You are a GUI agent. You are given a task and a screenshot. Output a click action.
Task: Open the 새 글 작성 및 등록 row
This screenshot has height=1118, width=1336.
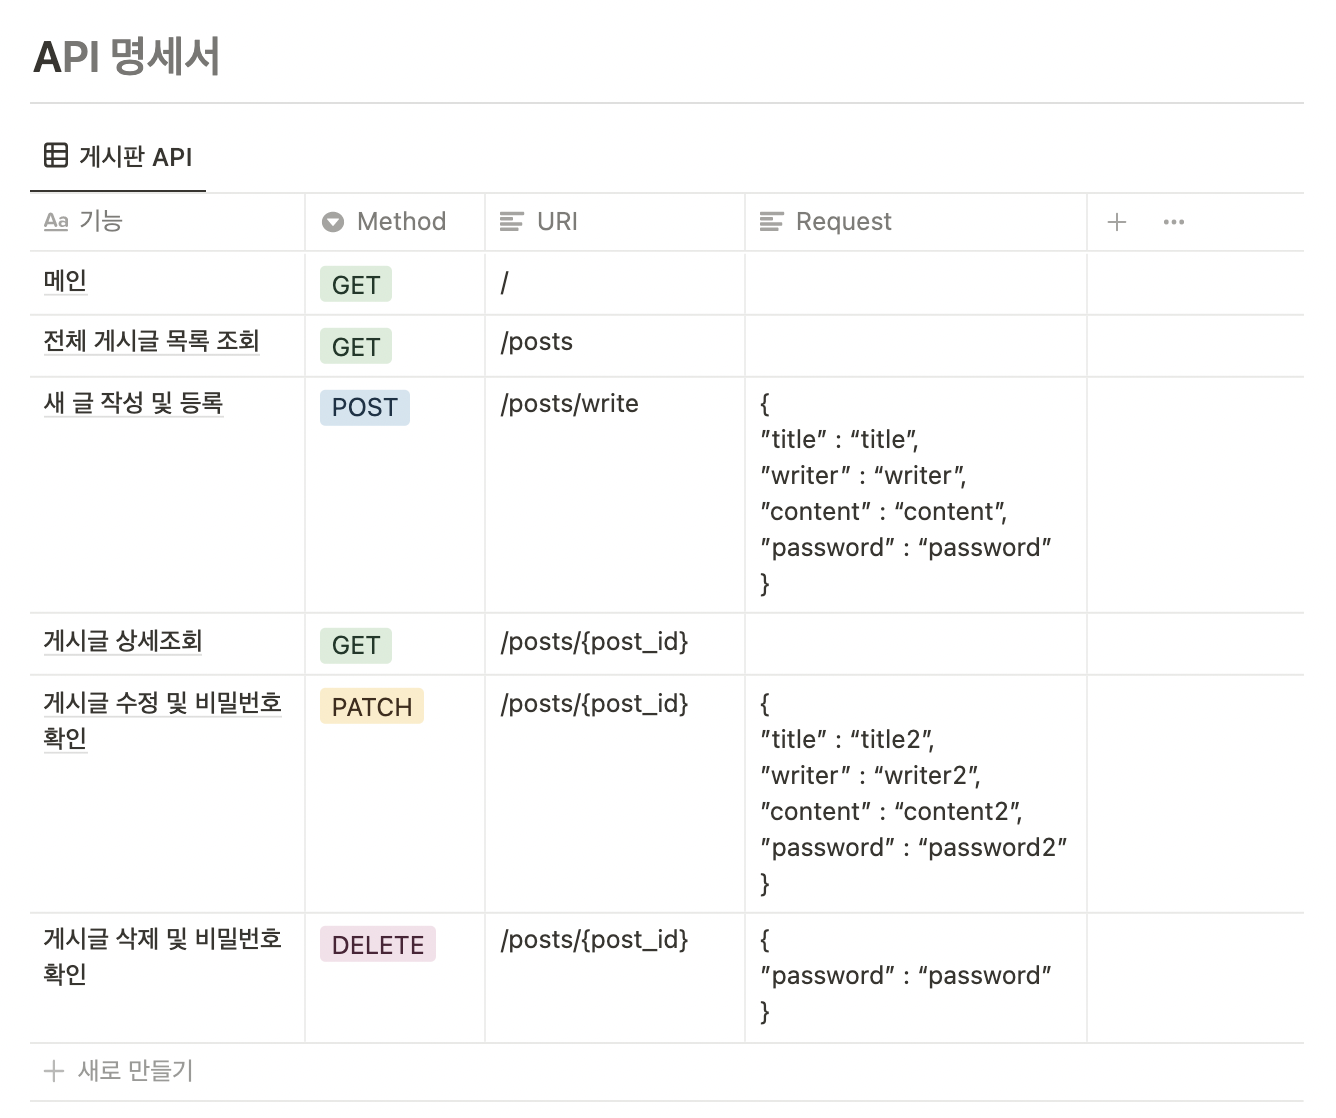tap(133, 403)
